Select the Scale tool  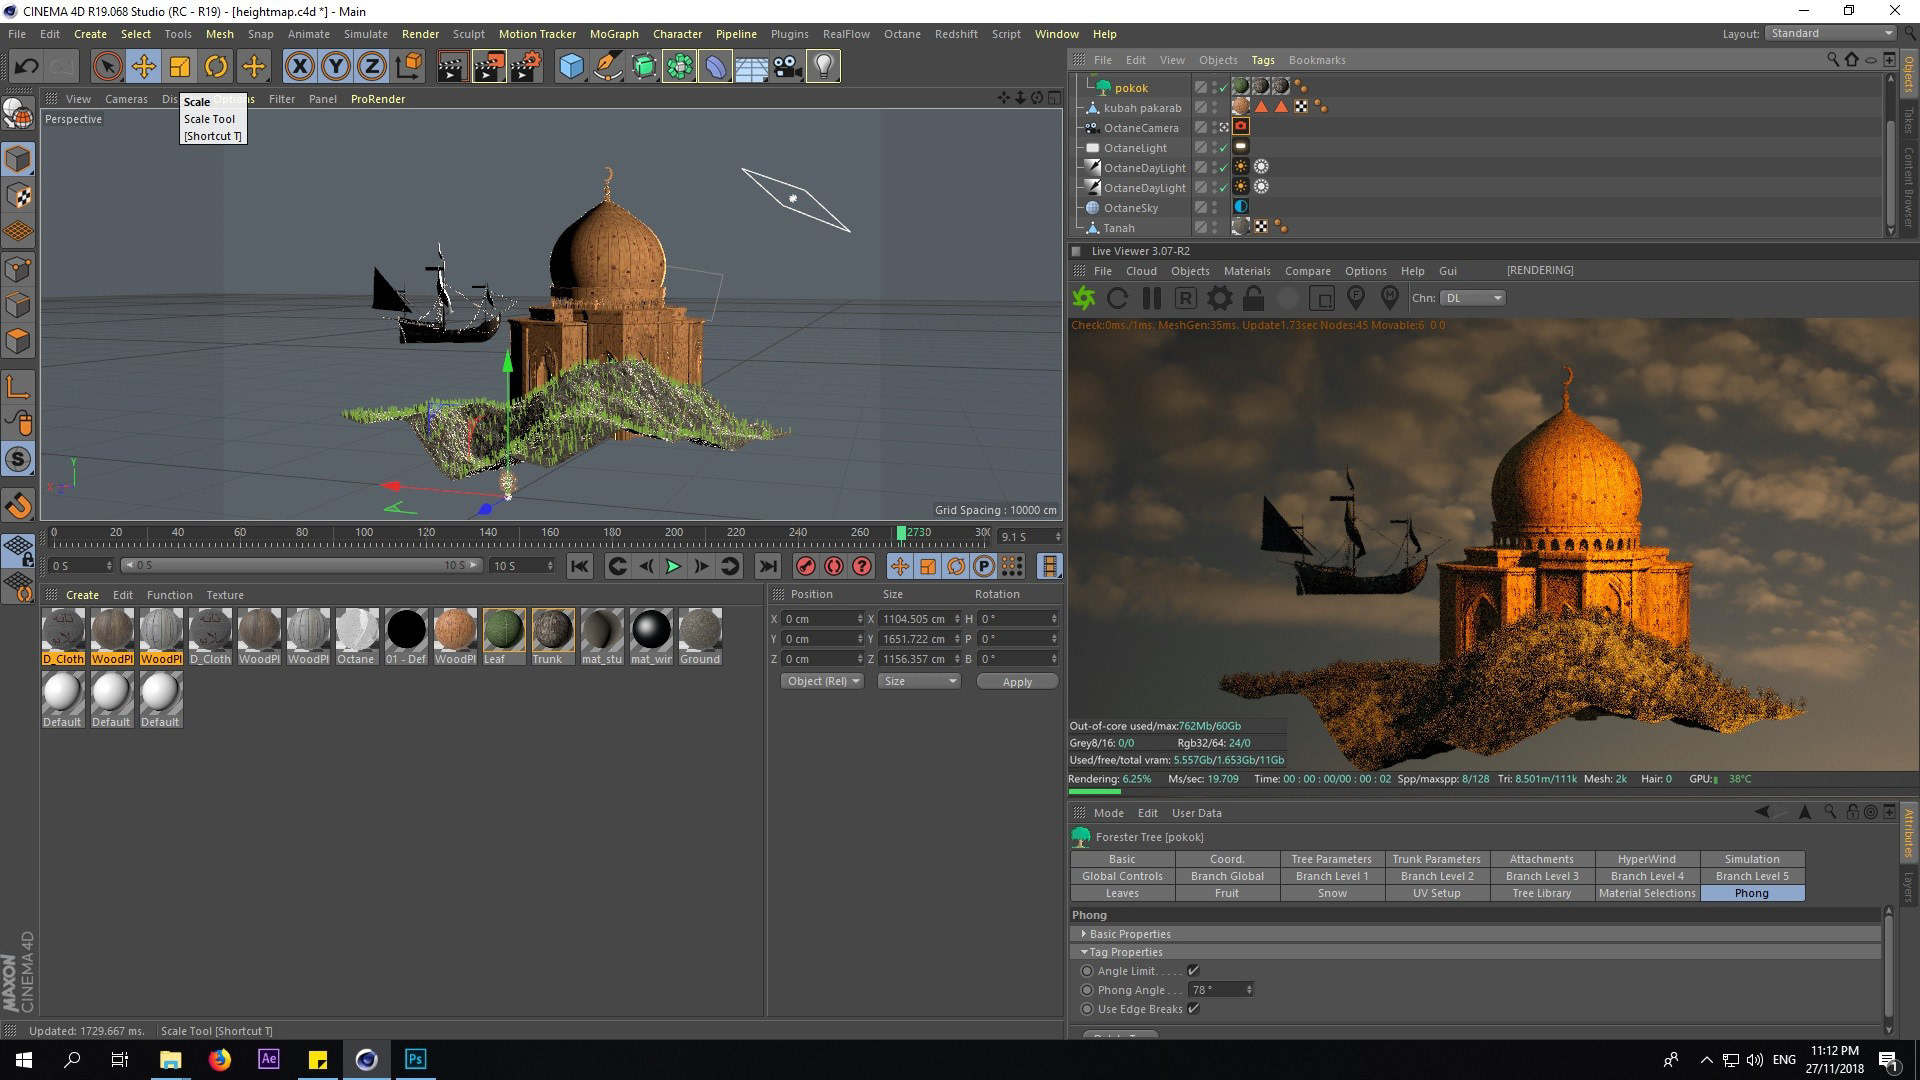[180, 67]
